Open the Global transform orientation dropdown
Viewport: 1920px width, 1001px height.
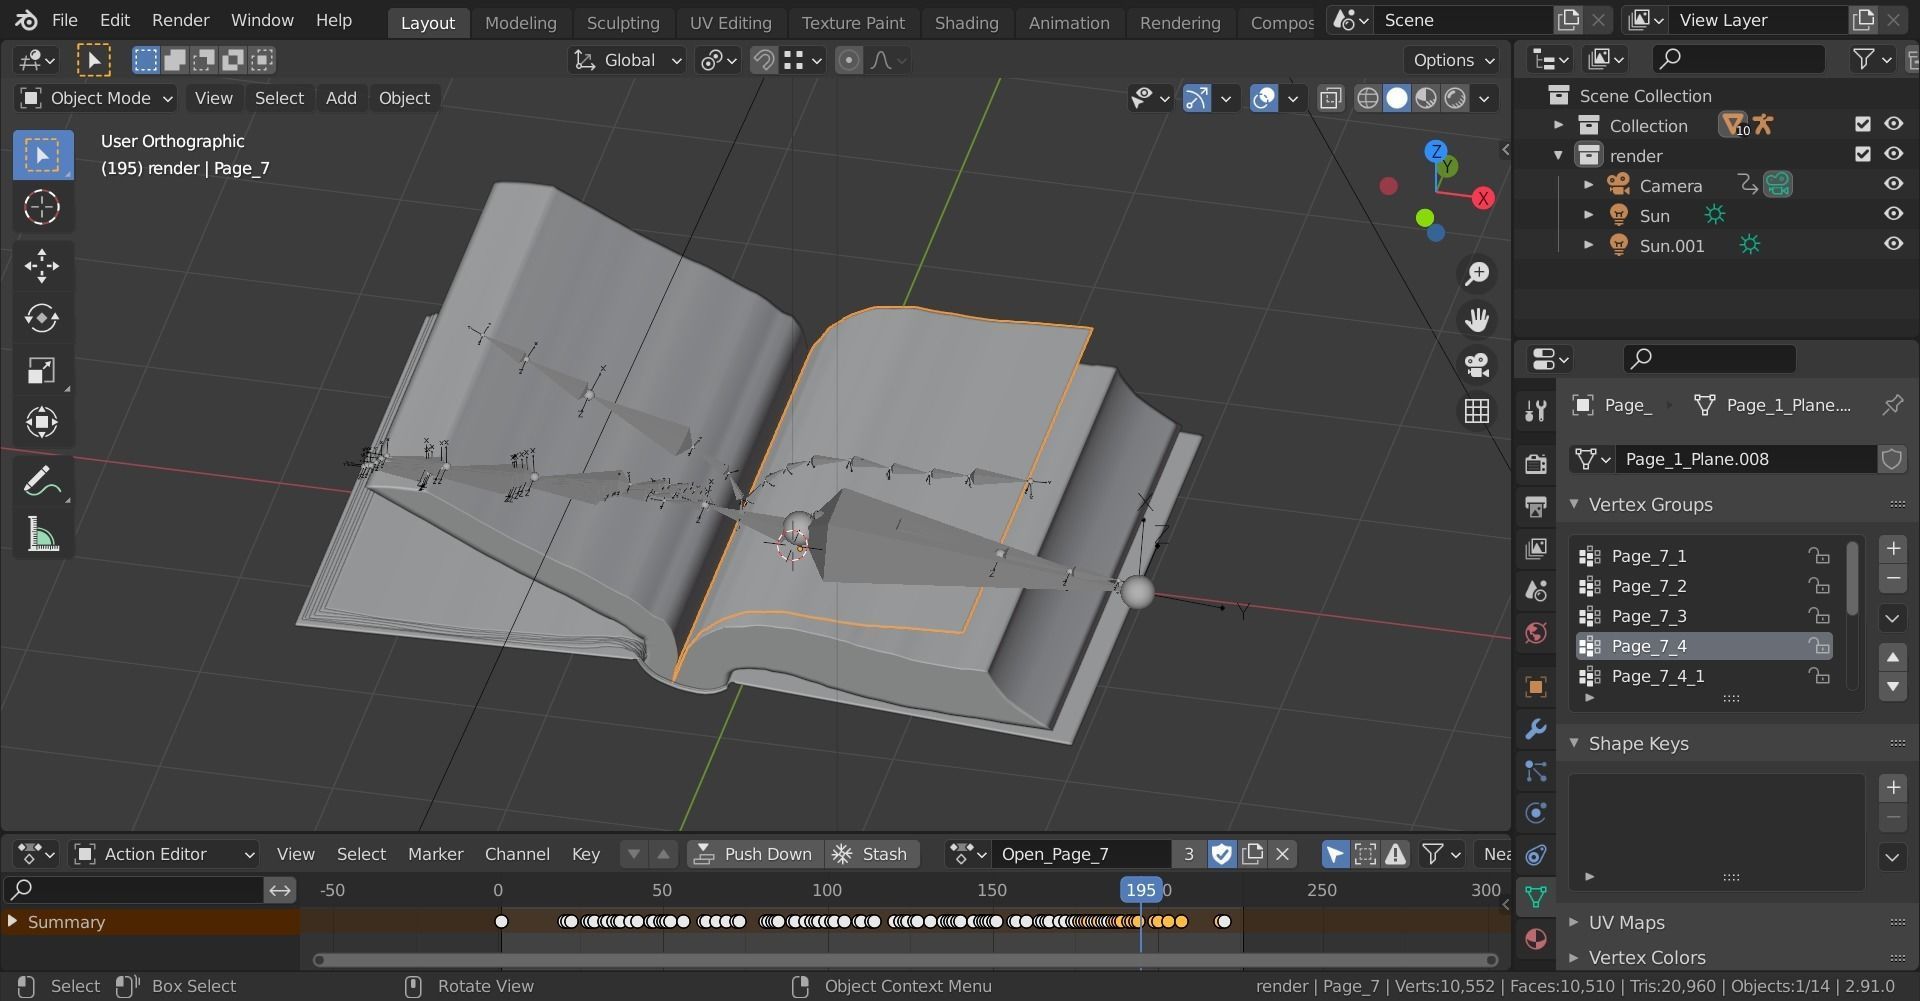tap(628, 60)
